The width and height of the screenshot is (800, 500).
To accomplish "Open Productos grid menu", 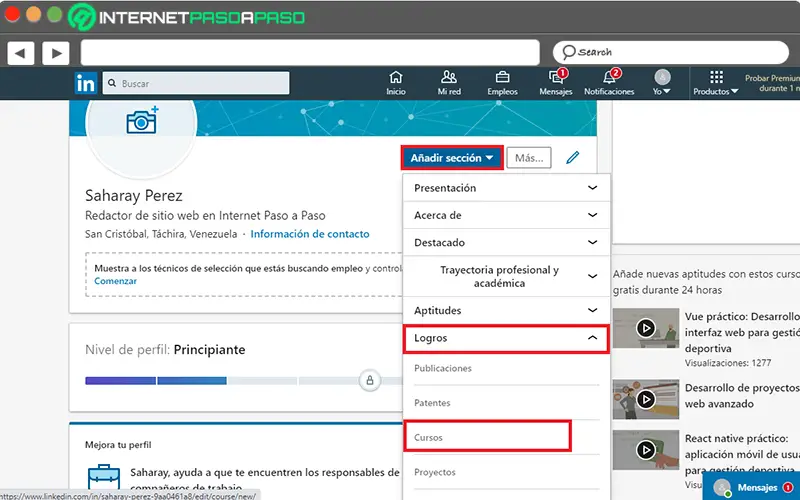I will [x=716, y=83].
